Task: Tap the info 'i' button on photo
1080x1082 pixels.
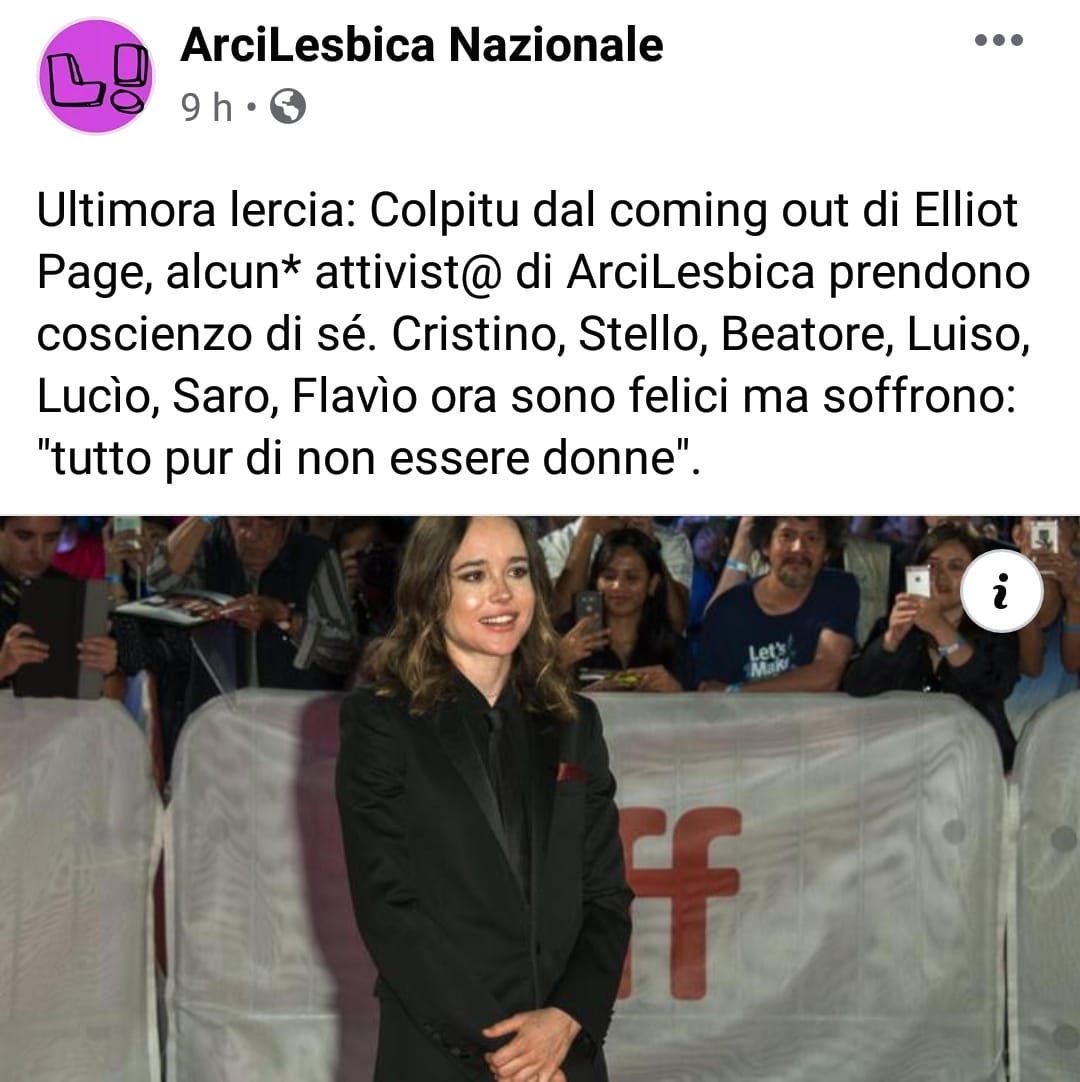Action: pos(1001,592)
